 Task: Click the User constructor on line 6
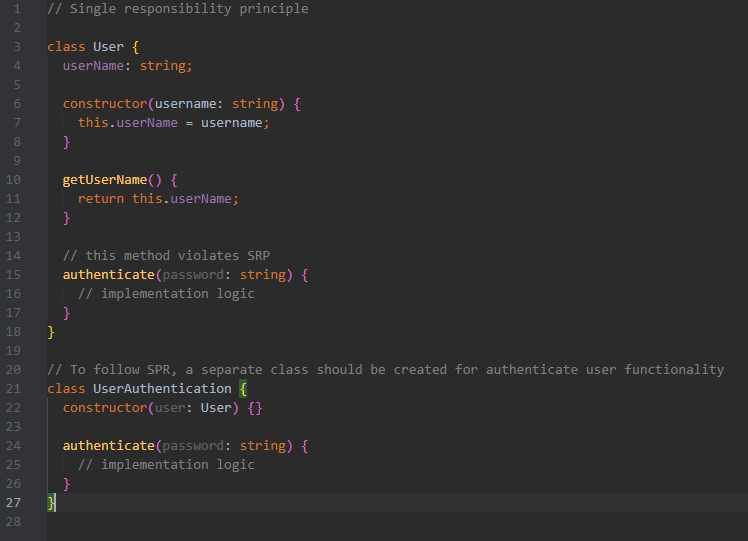pos(182,104)
